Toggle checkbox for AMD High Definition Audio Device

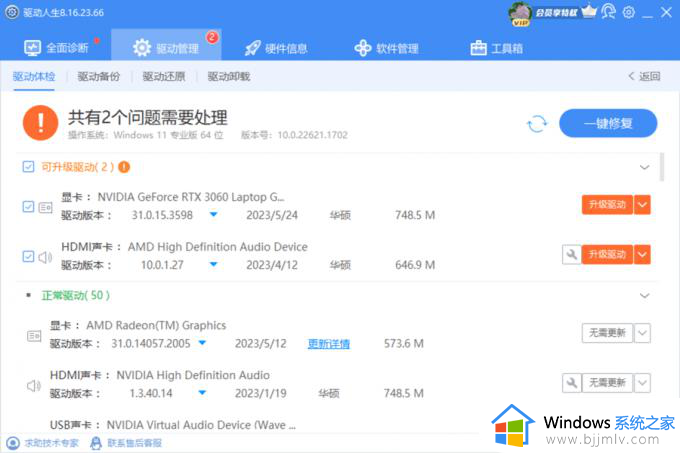(28, 256)
